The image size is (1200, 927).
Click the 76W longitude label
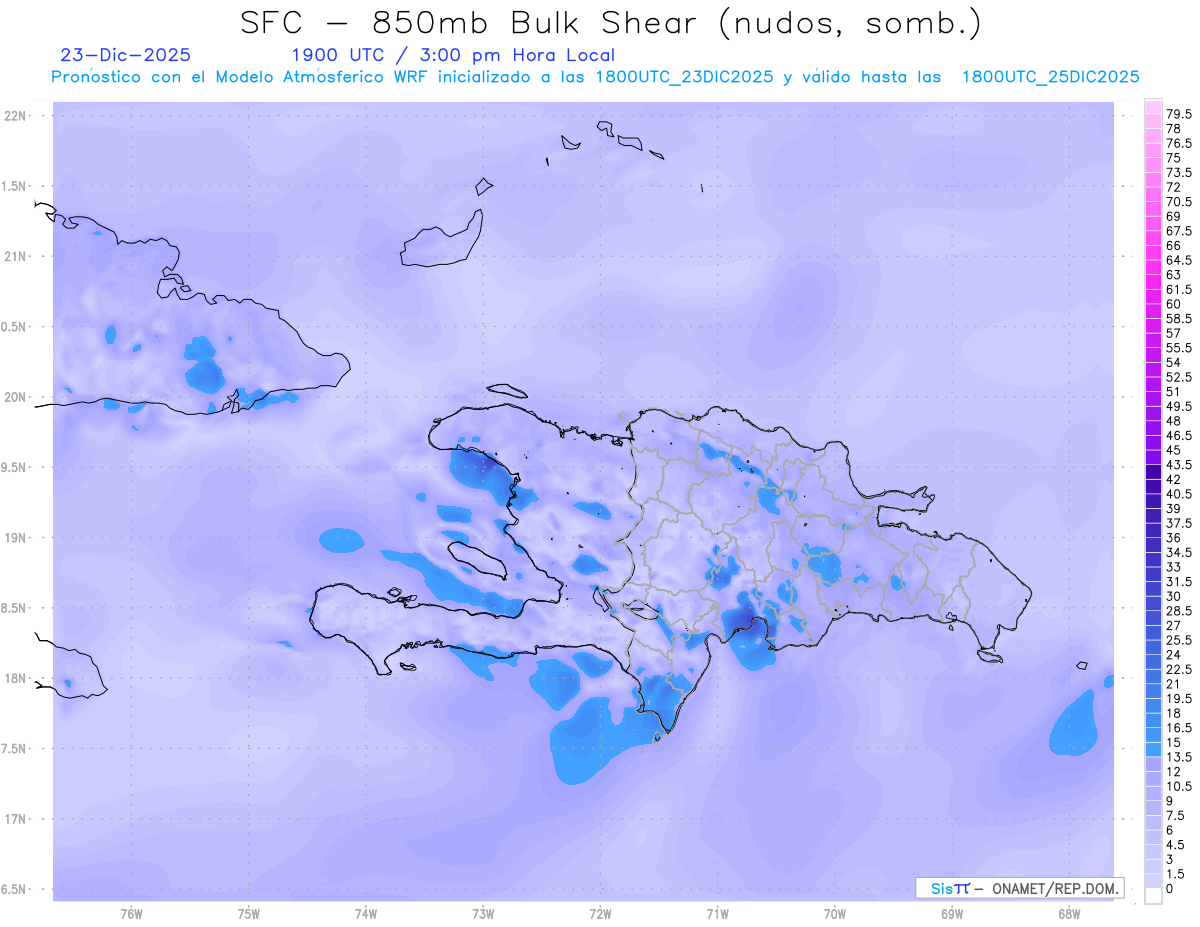pos(131,914)
